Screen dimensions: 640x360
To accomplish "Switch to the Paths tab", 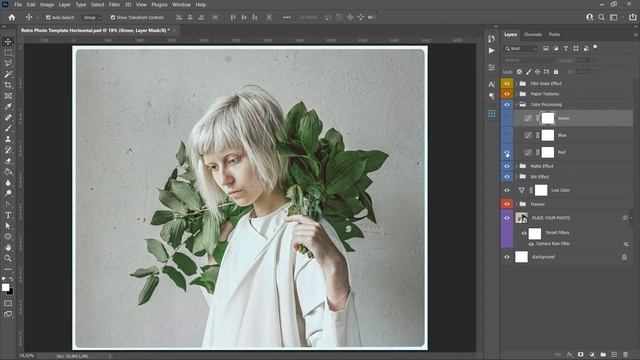I will coord(554,35).
